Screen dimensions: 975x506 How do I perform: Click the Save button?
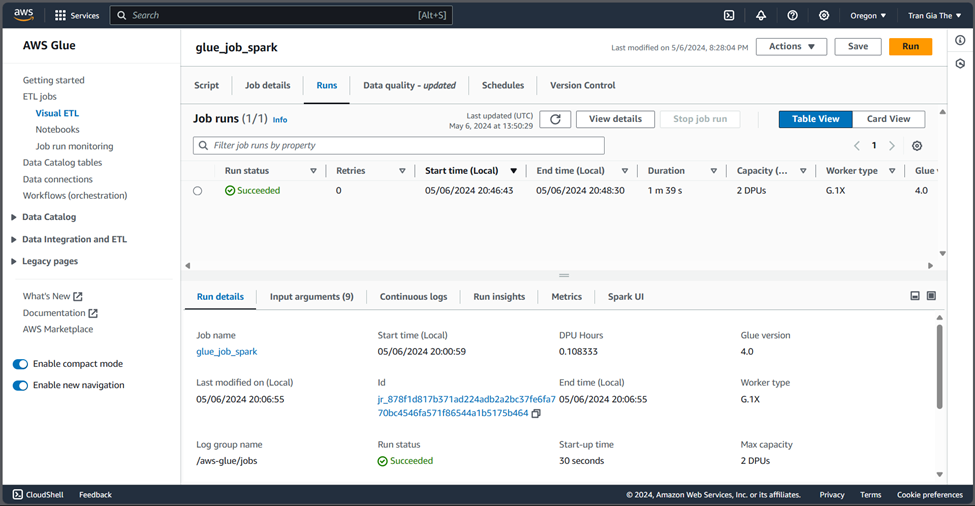(x=858, y=47)
